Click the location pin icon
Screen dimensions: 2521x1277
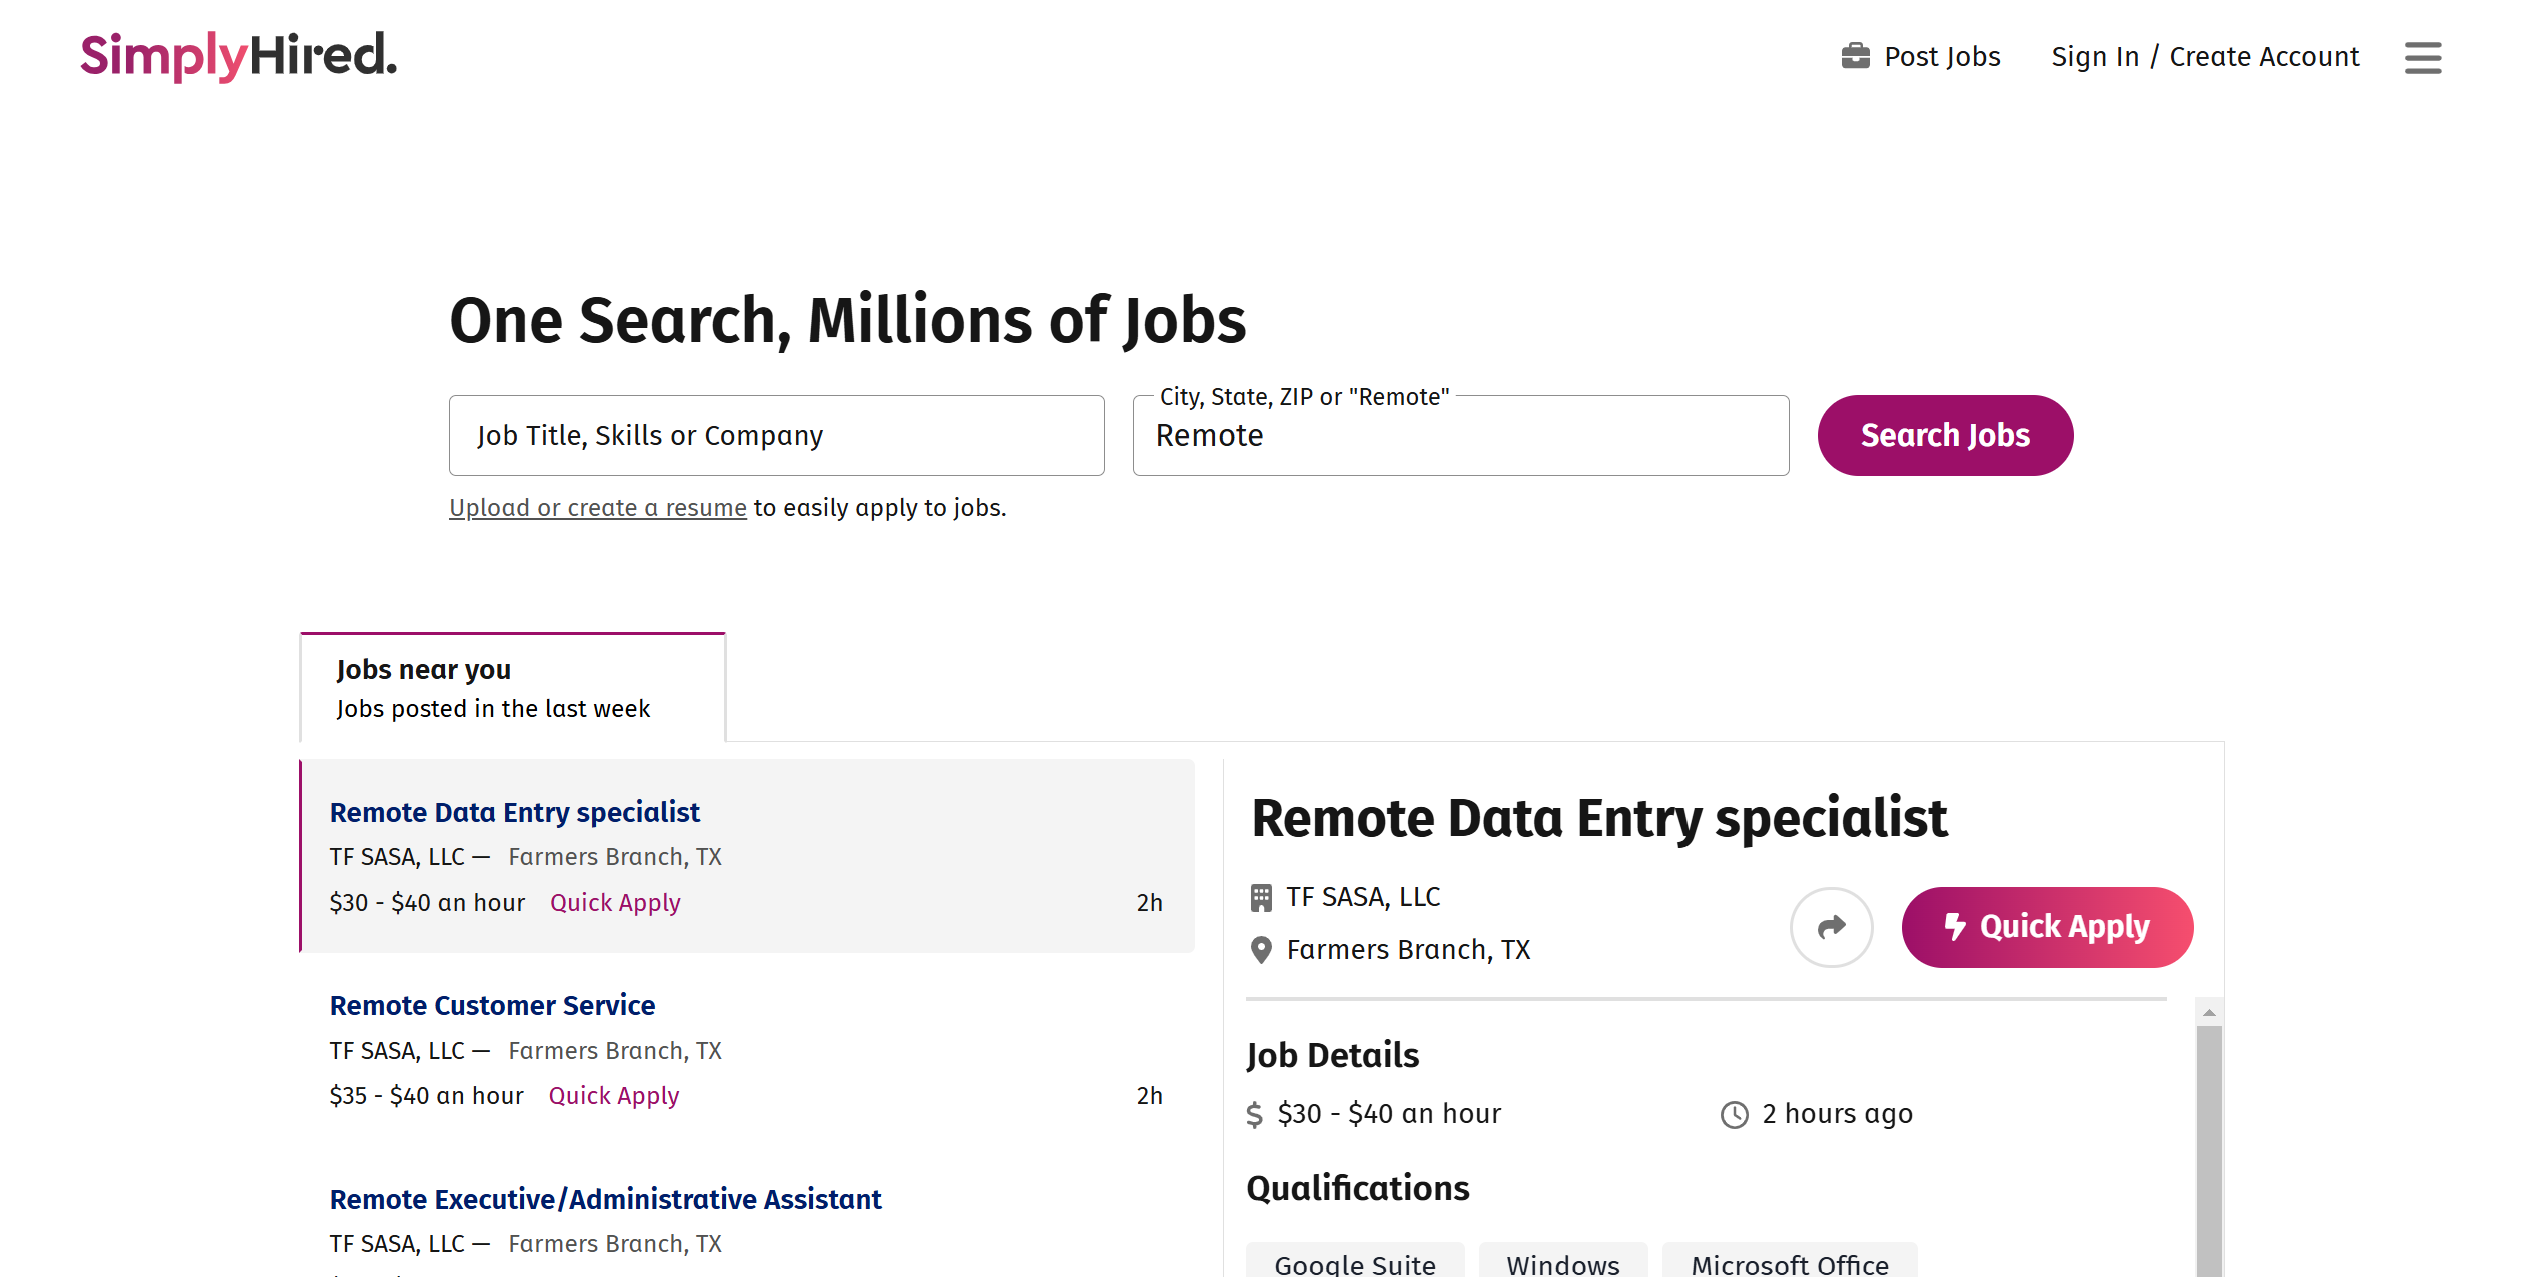[1261, 950]
